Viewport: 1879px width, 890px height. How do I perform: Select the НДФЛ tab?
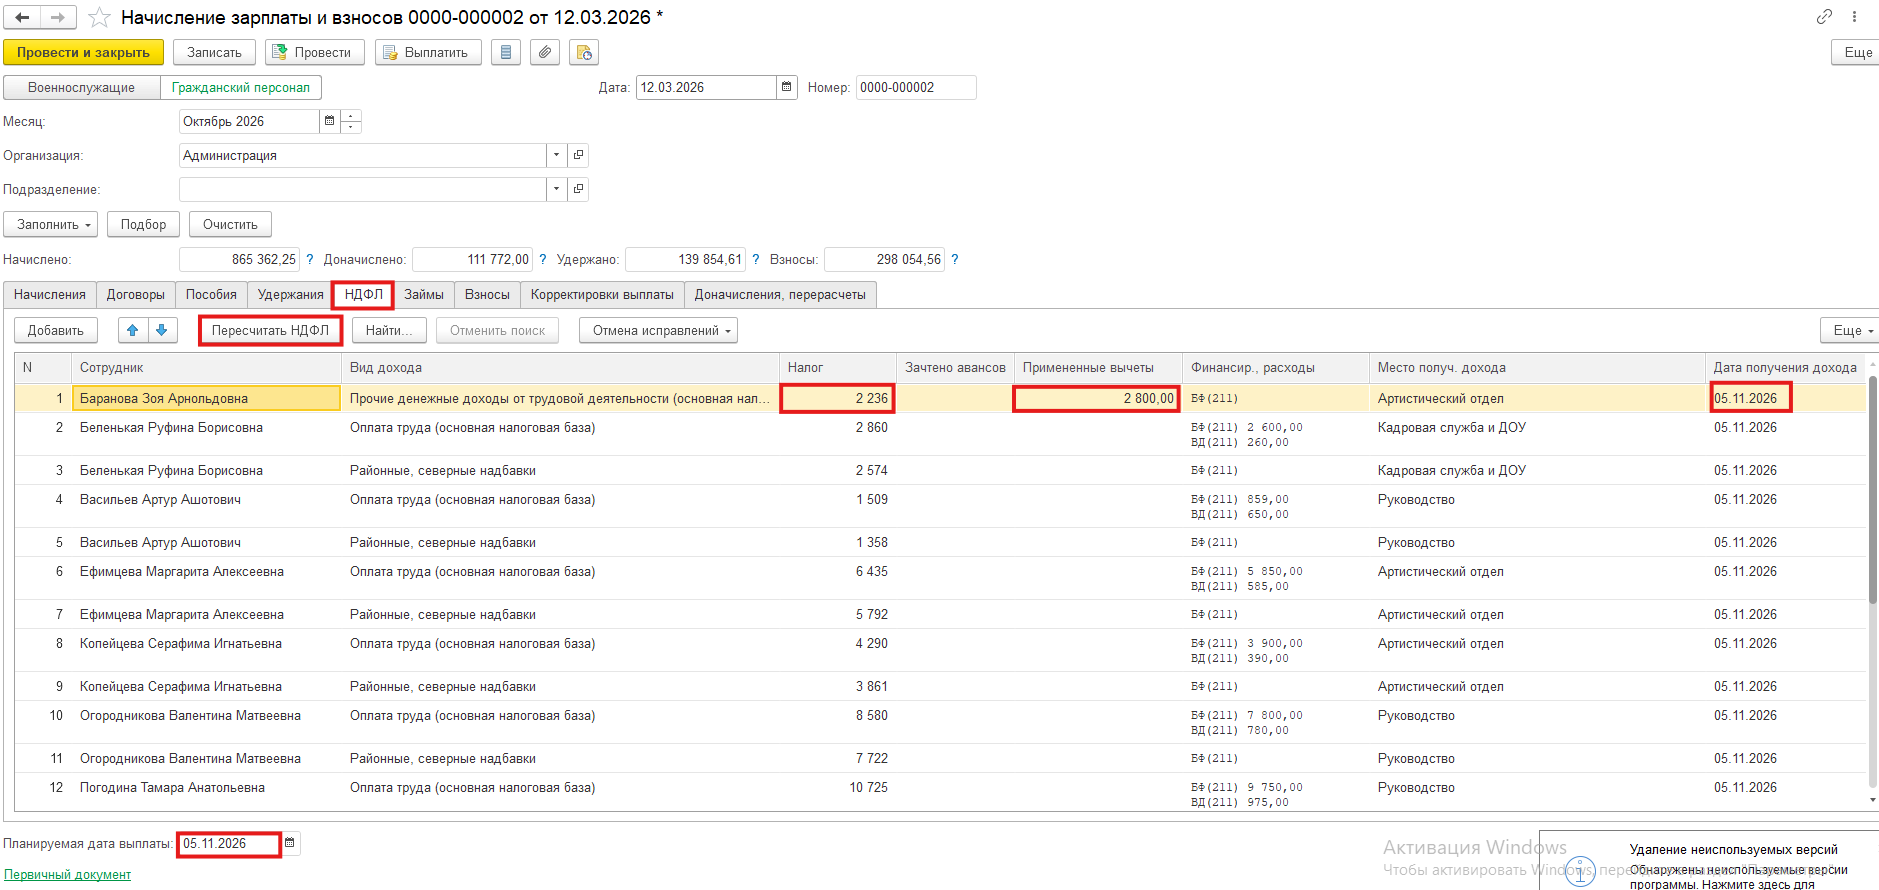pos(364,294)
